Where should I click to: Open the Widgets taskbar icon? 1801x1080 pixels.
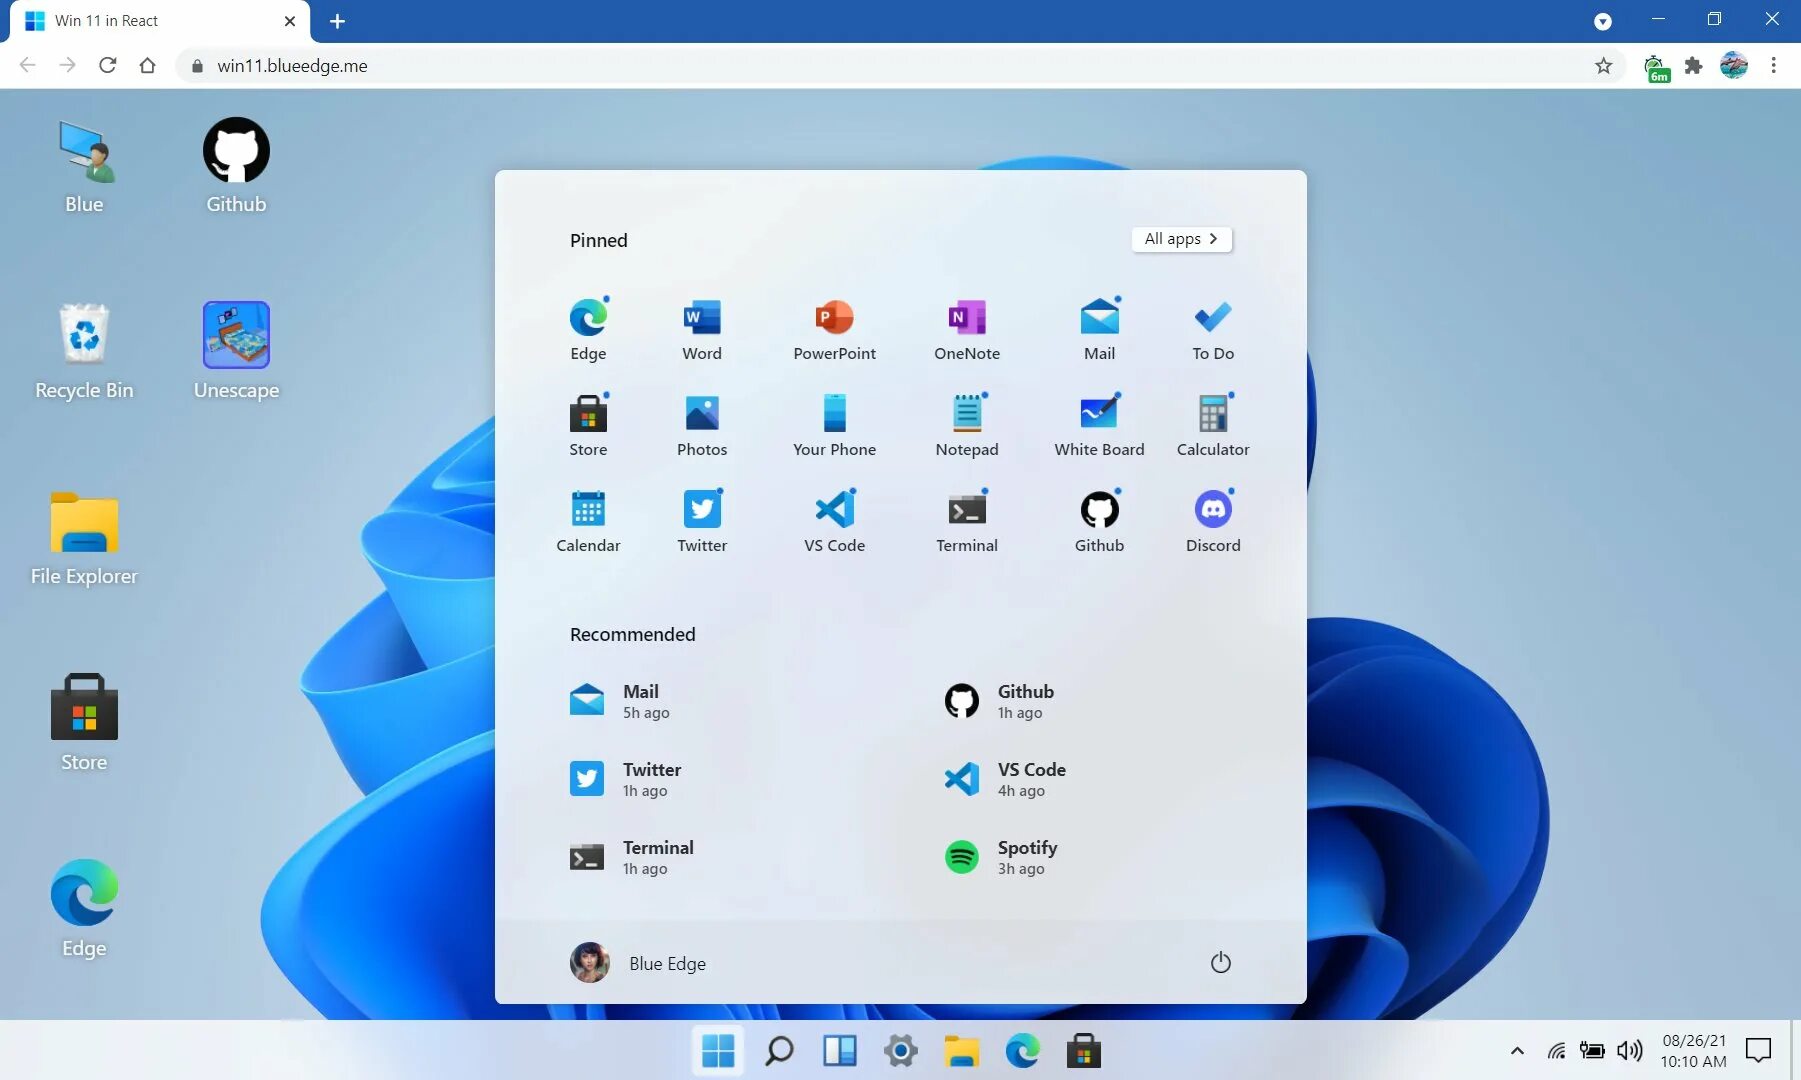[x=840, y=1051]
